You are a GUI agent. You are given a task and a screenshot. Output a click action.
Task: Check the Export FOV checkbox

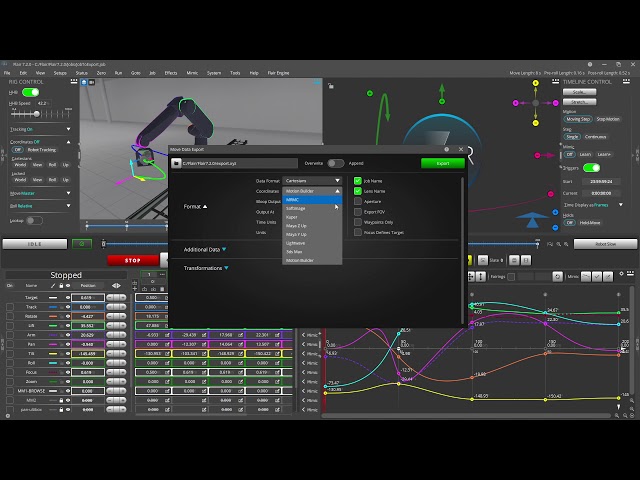tap(358, 212)
